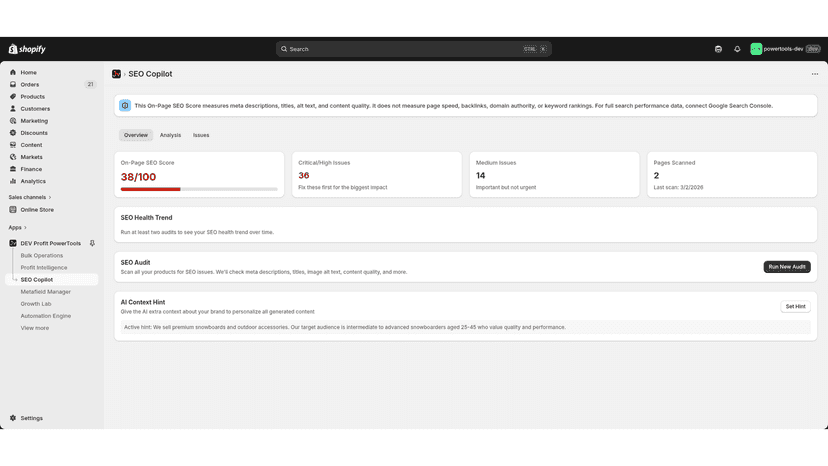Screen dimensions: 828x466
Task: Switch to the Issues tab
Action: 201,135
